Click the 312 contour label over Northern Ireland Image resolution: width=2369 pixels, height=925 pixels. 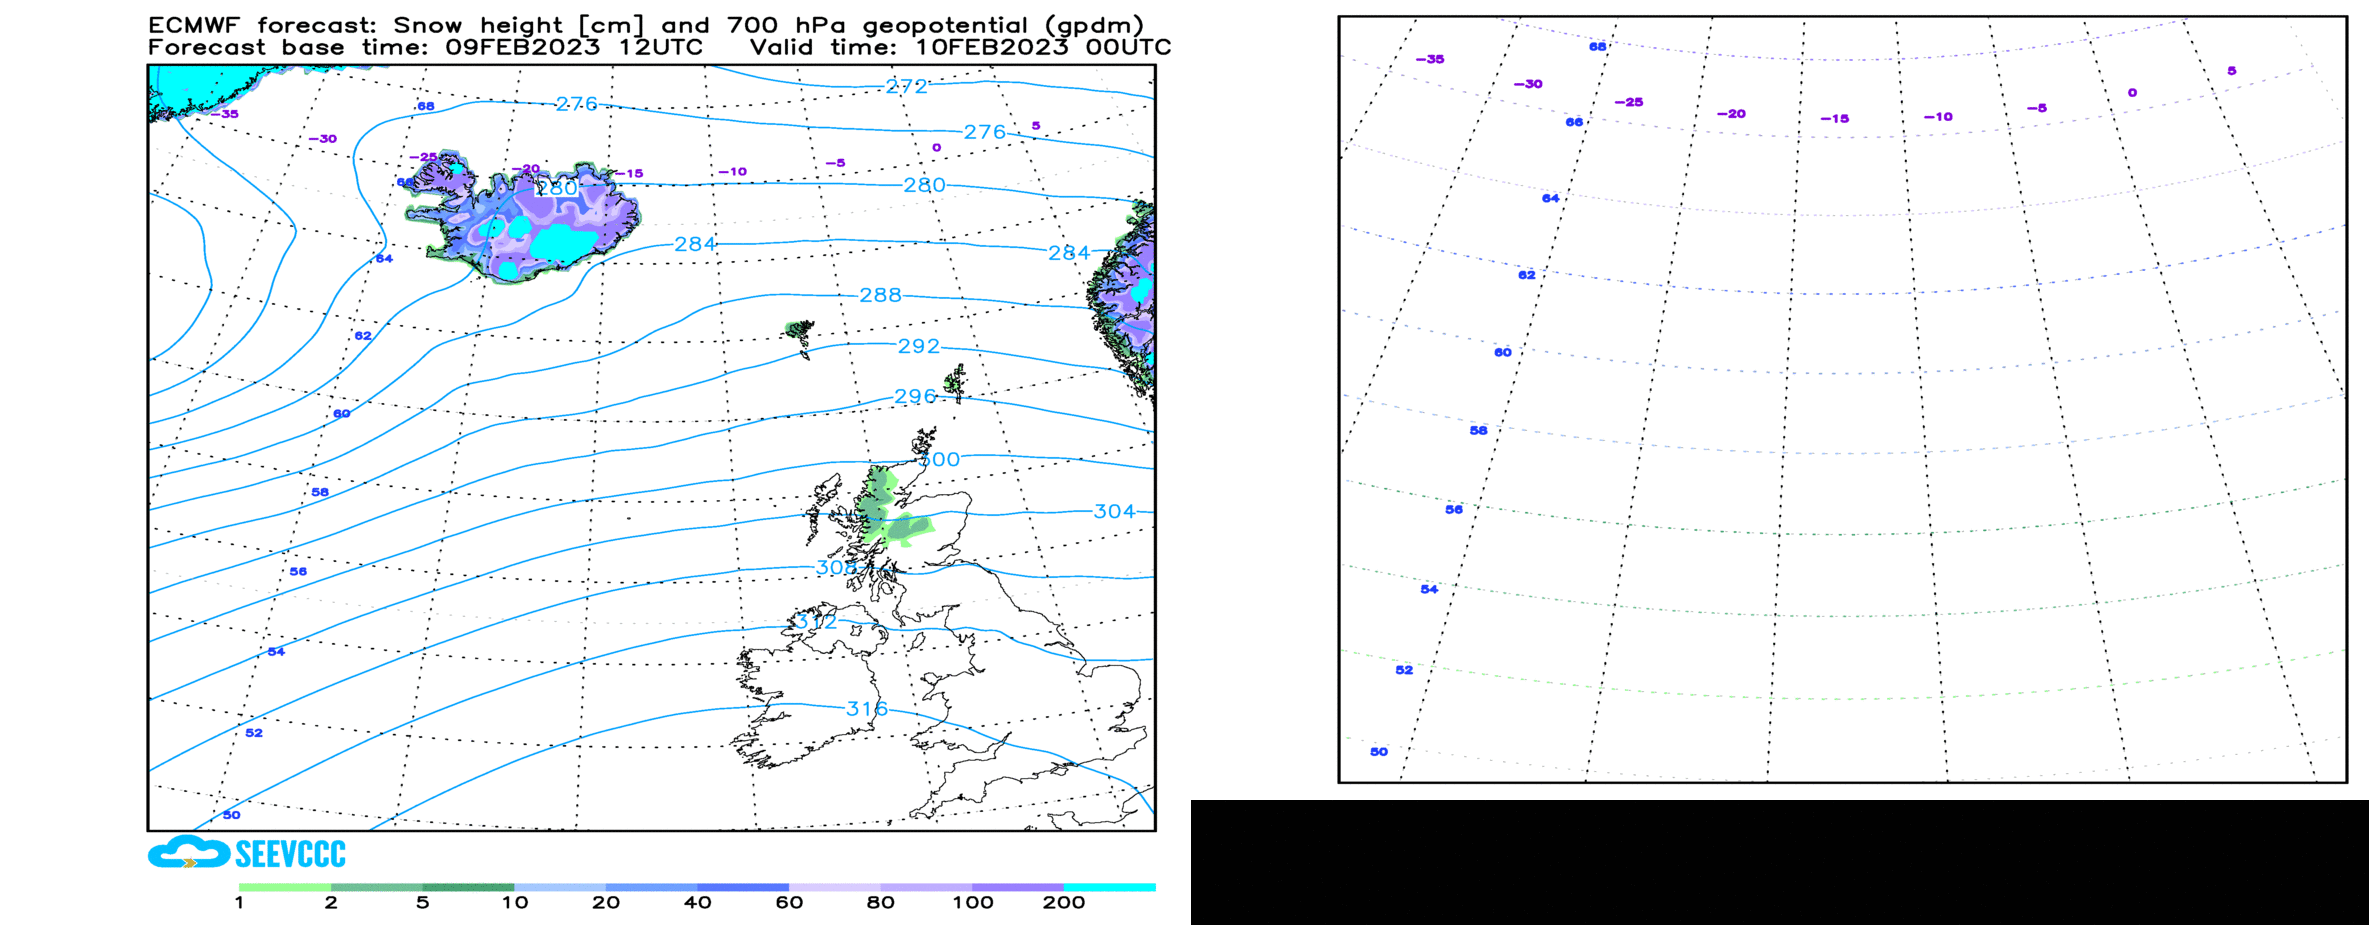817,622
